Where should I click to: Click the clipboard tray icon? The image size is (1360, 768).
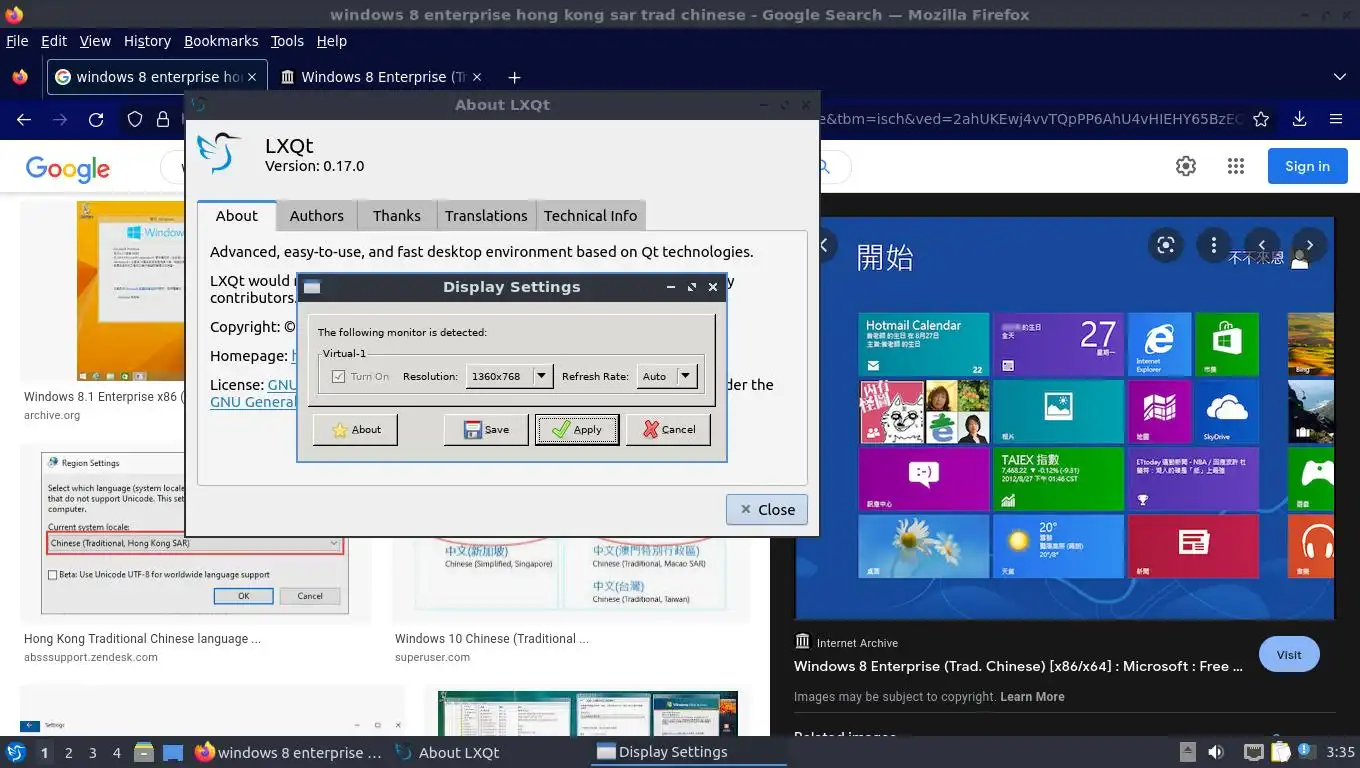[x=1281, y=752]
